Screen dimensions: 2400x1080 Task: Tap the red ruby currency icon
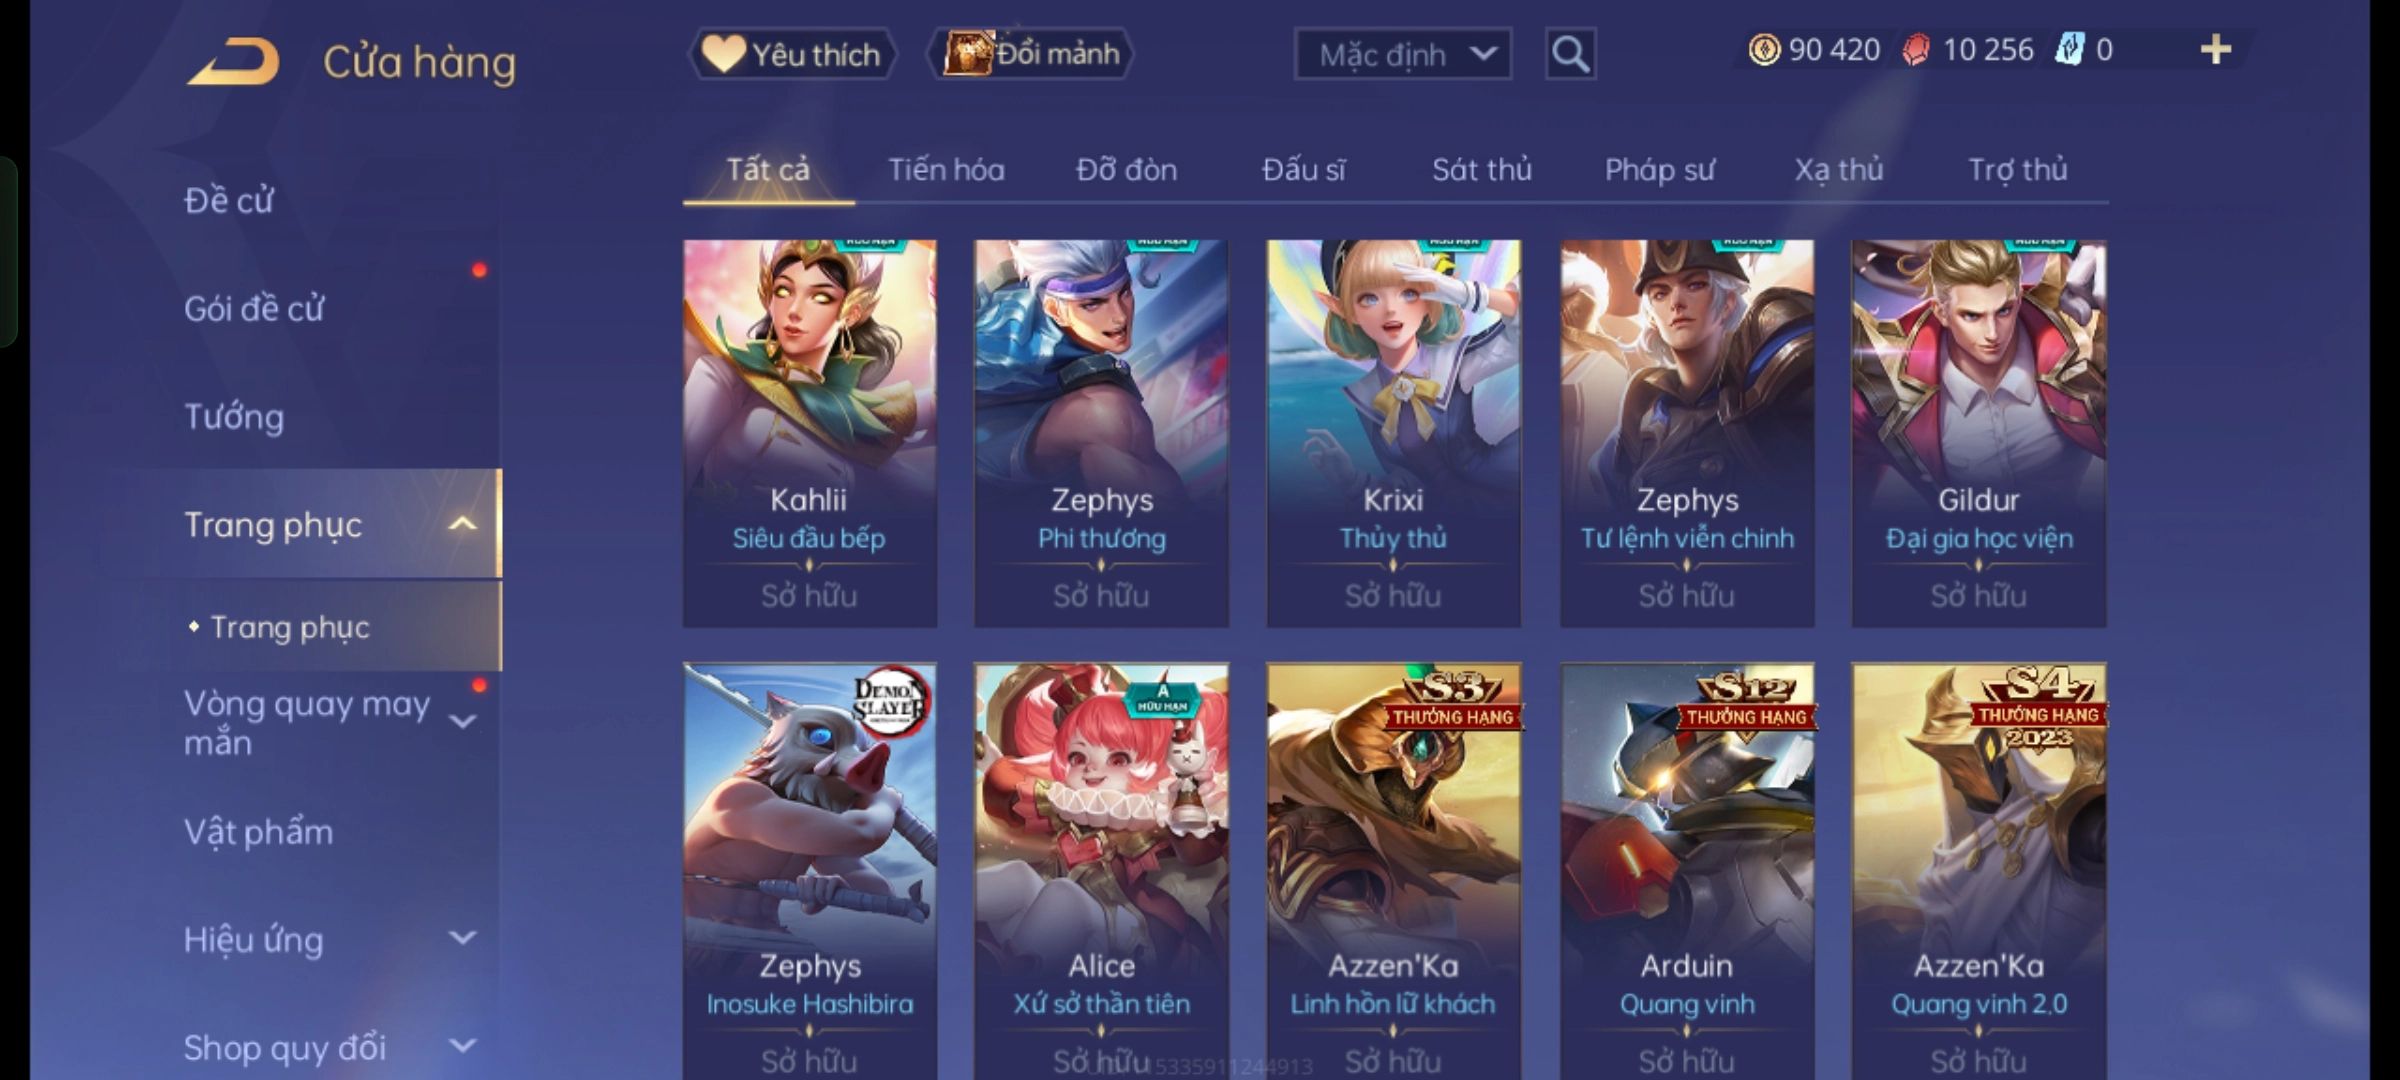coord(1916,50)
